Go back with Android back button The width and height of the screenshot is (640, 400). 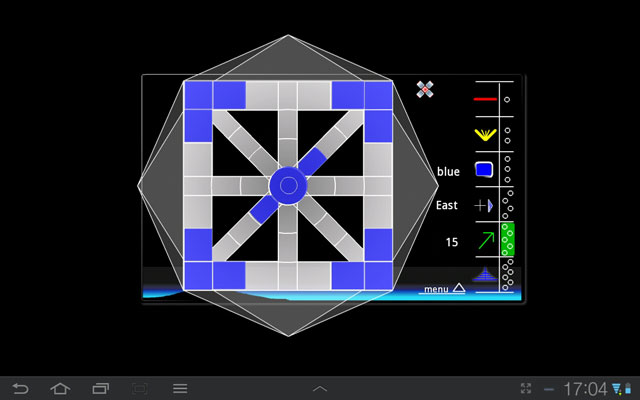click(x=20, y=389)
